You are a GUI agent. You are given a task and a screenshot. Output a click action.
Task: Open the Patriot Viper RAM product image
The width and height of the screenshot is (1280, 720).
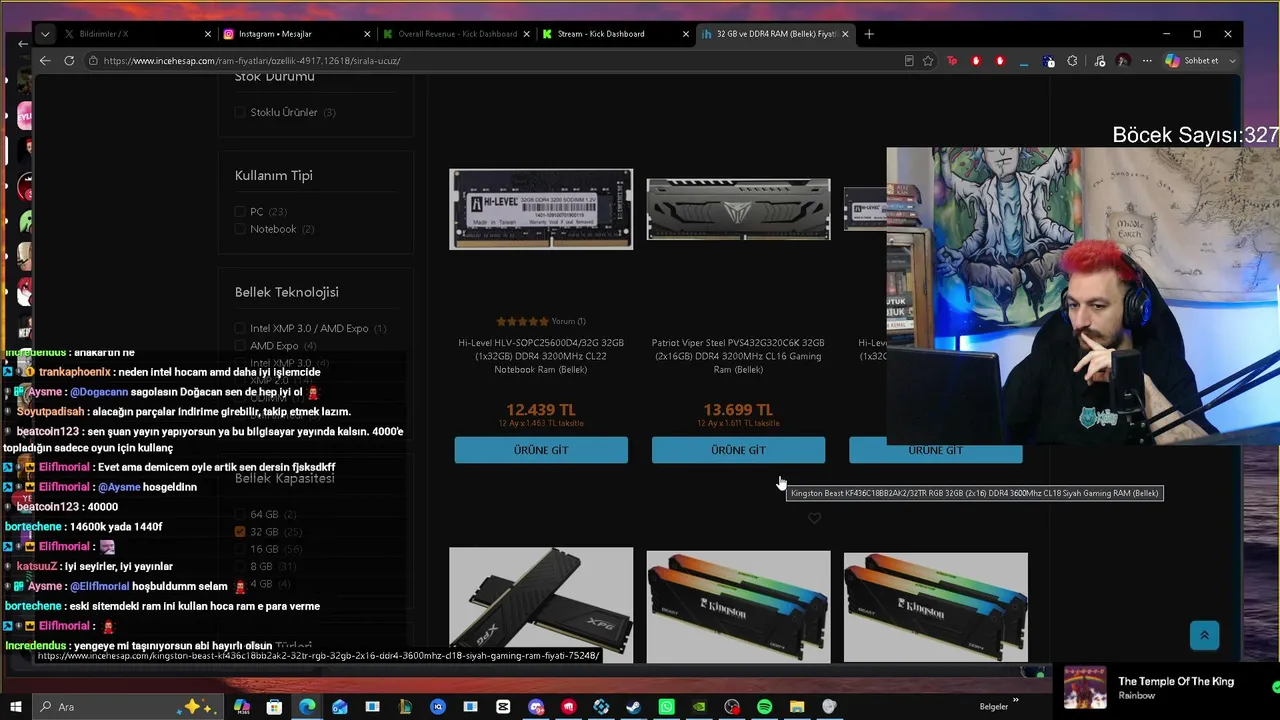click(x=738, y=209)
